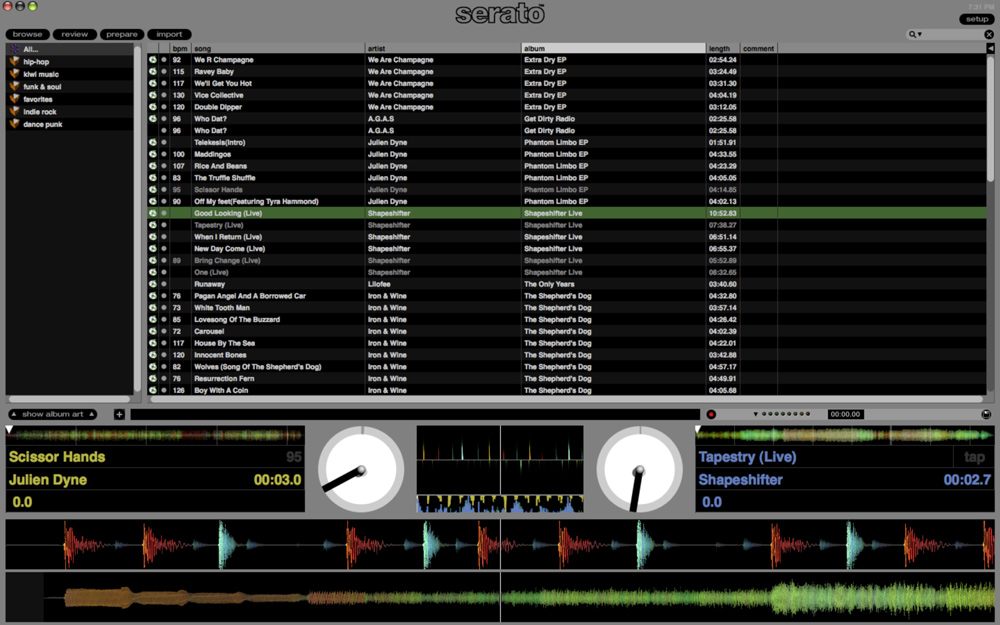Click the right virtual deck platter
Screen dimensions: 1000x625
tap(640, 469)
